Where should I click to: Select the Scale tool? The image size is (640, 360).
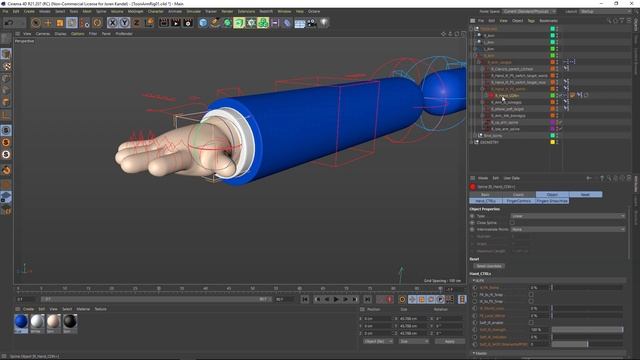click(60, 23)
